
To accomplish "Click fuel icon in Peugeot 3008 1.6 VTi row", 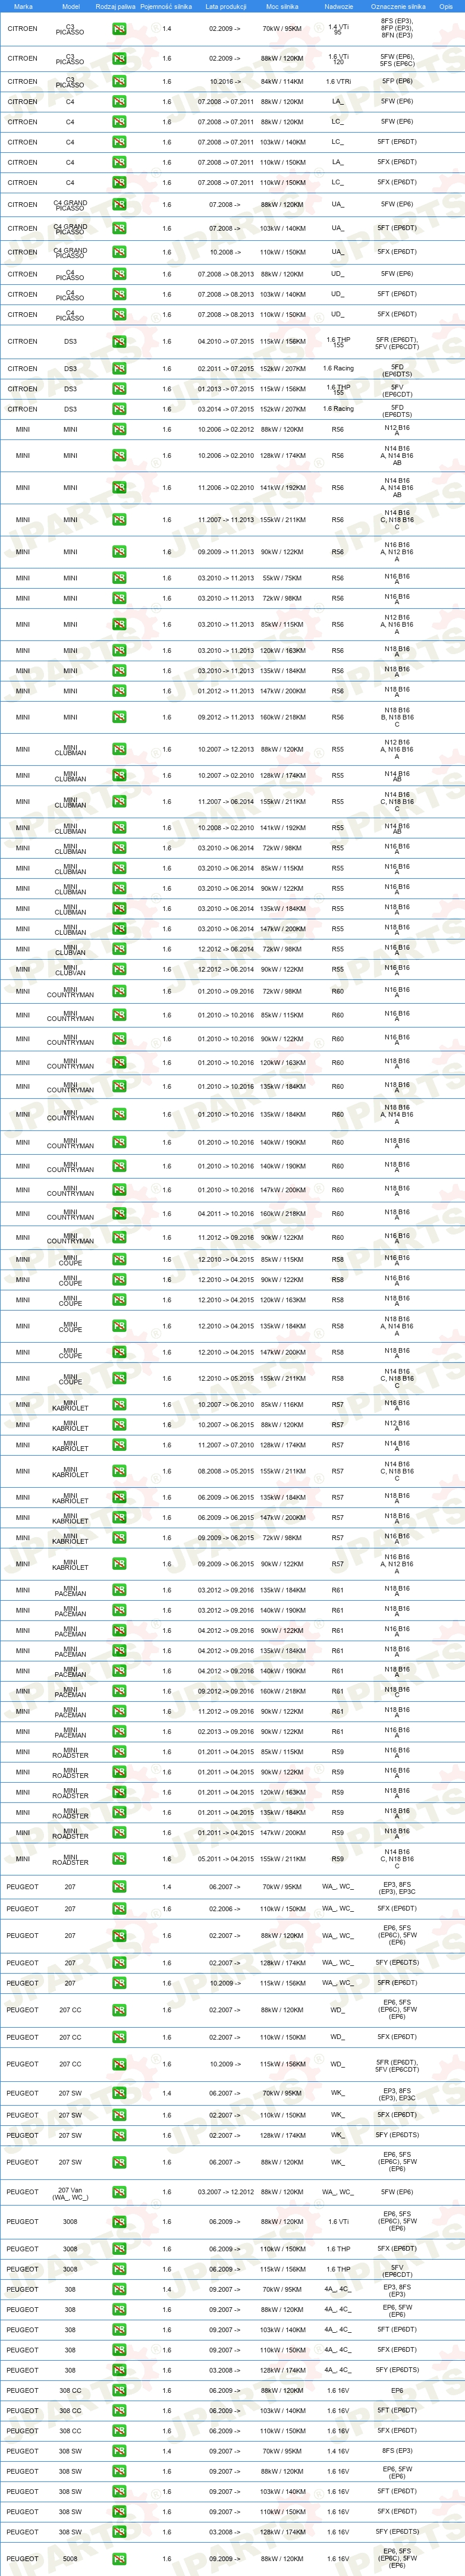I will (x=119, y=2222).
